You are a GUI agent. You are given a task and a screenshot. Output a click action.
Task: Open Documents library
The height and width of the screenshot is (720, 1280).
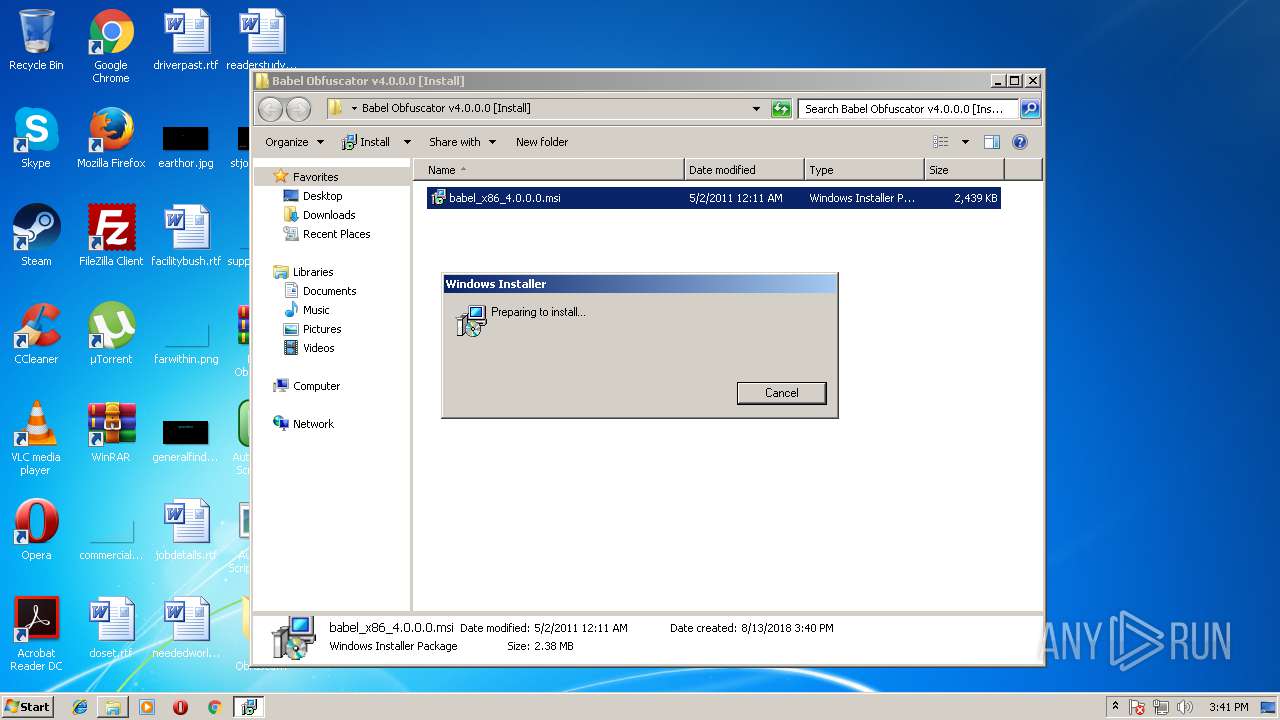pos(329,291)
